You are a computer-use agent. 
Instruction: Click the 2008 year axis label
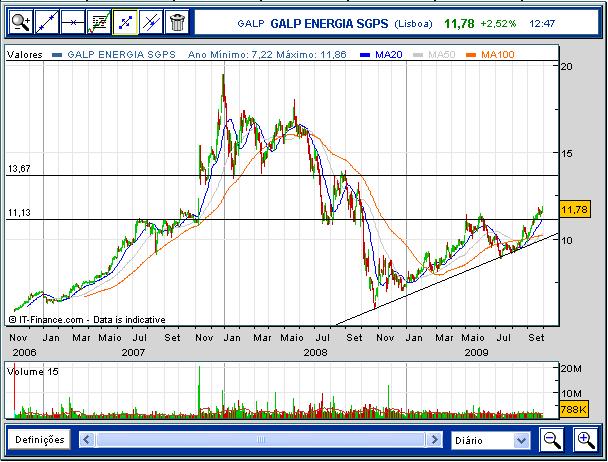[315, 353]
